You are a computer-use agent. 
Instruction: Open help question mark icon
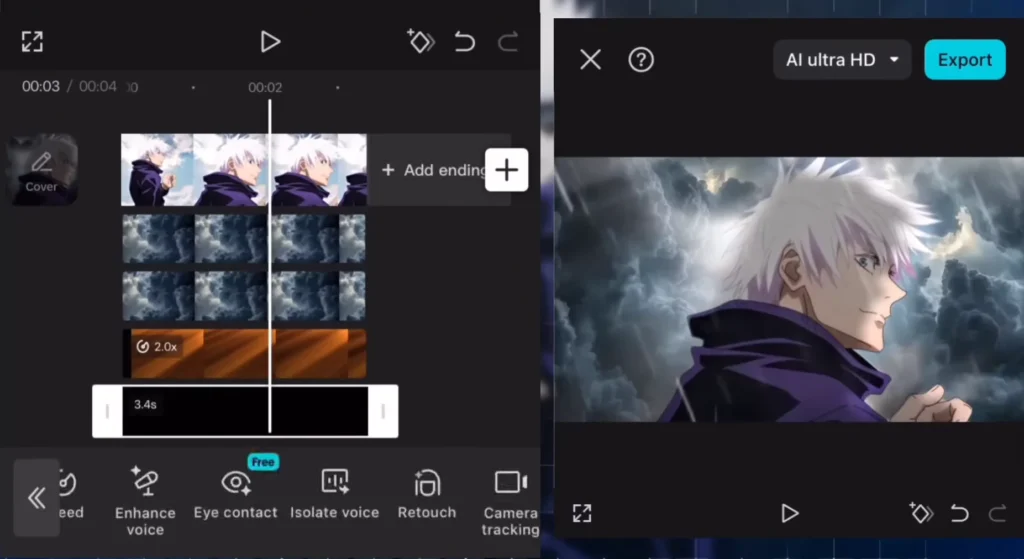[x=641, y=60]
